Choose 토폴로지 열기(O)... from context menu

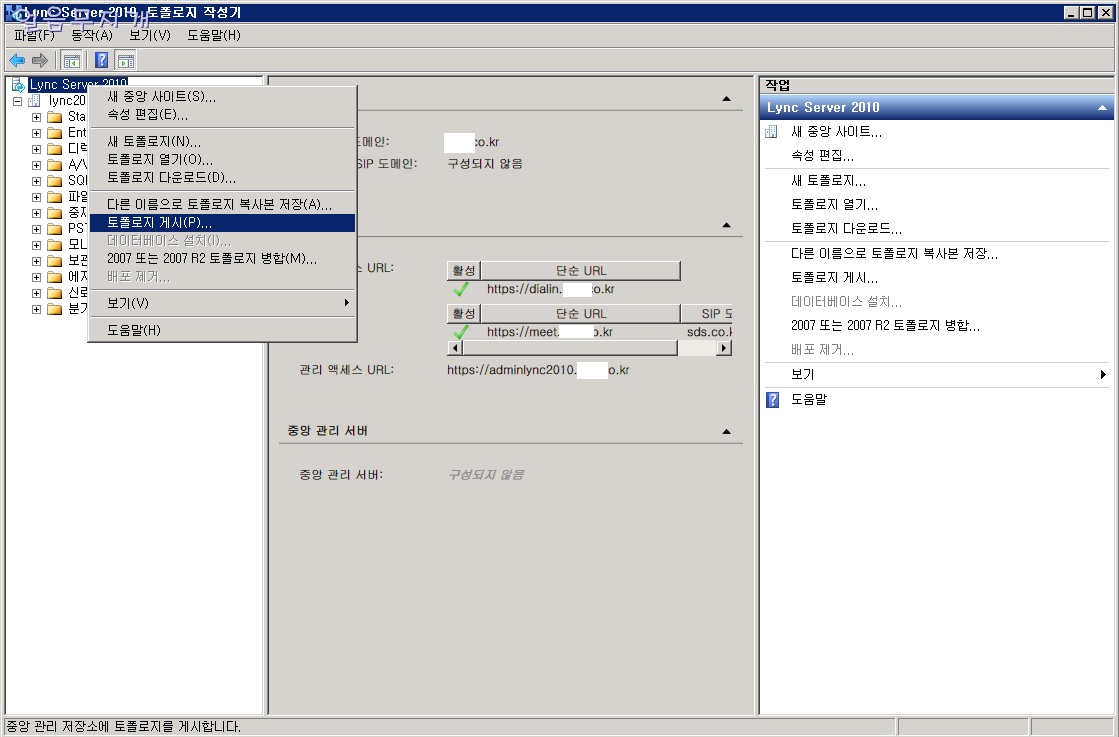(x=222, y=159)
